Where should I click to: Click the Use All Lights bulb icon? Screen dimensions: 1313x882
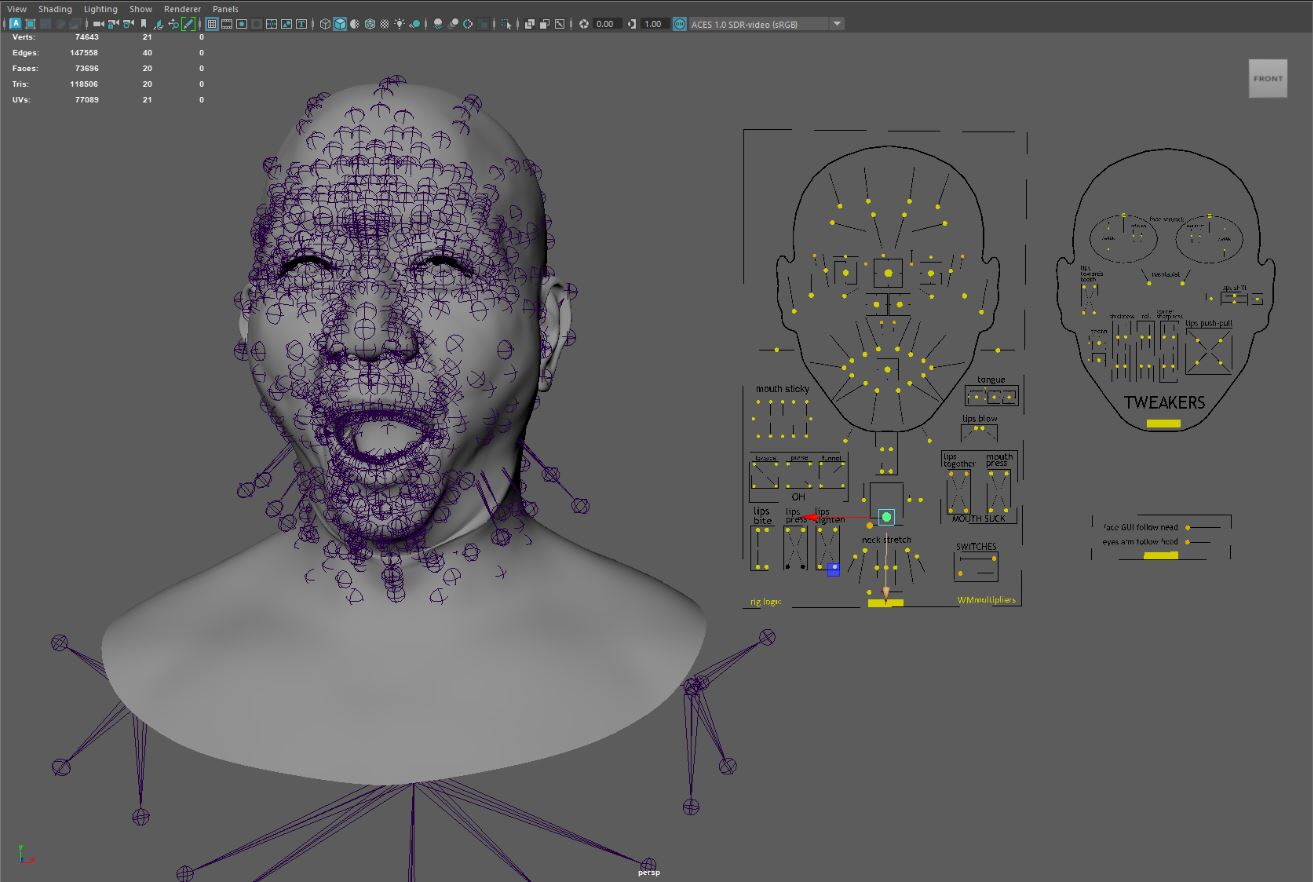tap(400, 24)
